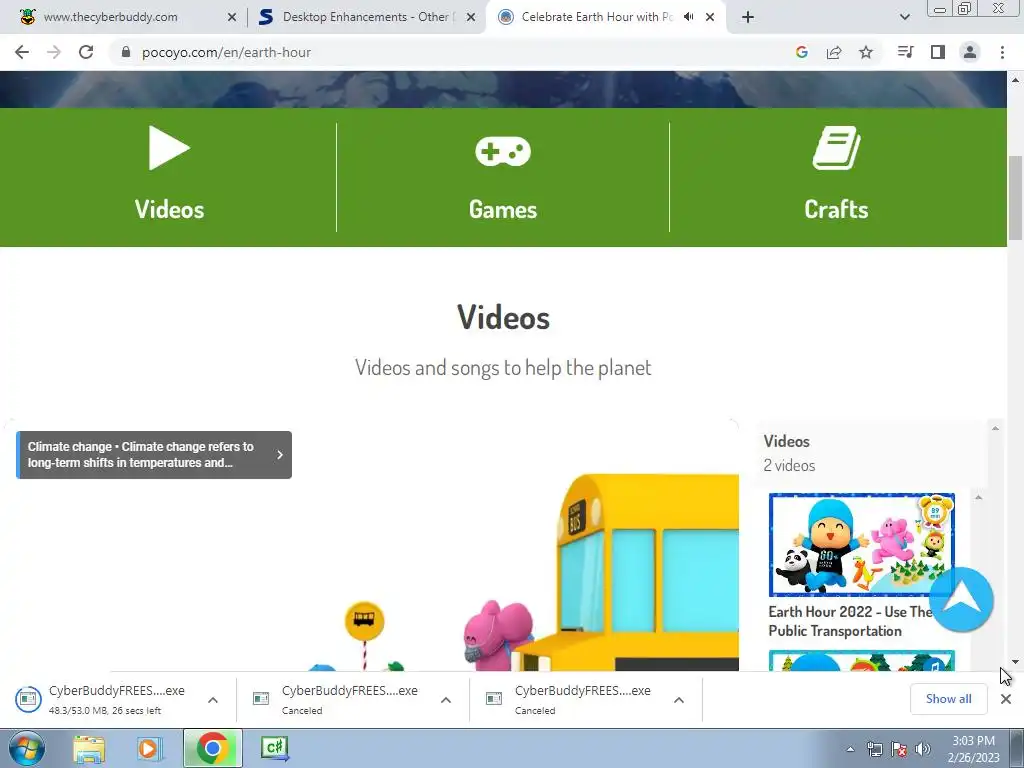The image size is (1024, 768).
Task: Click the Chrome taskbar icon
Action: point(212,748)
